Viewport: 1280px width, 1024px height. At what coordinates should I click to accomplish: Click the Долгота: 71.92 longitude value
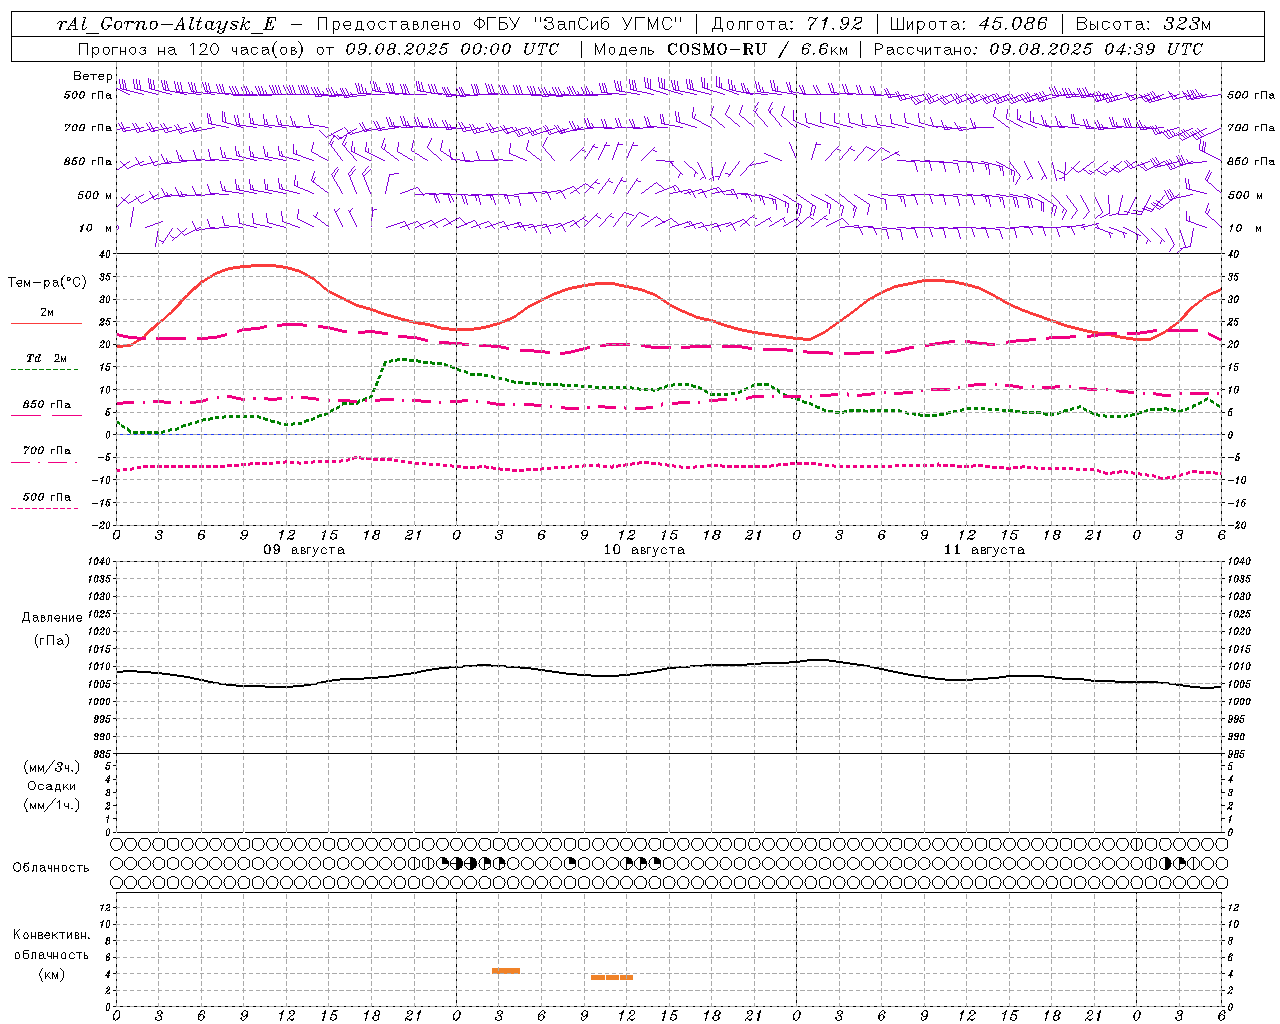[786, 24]
